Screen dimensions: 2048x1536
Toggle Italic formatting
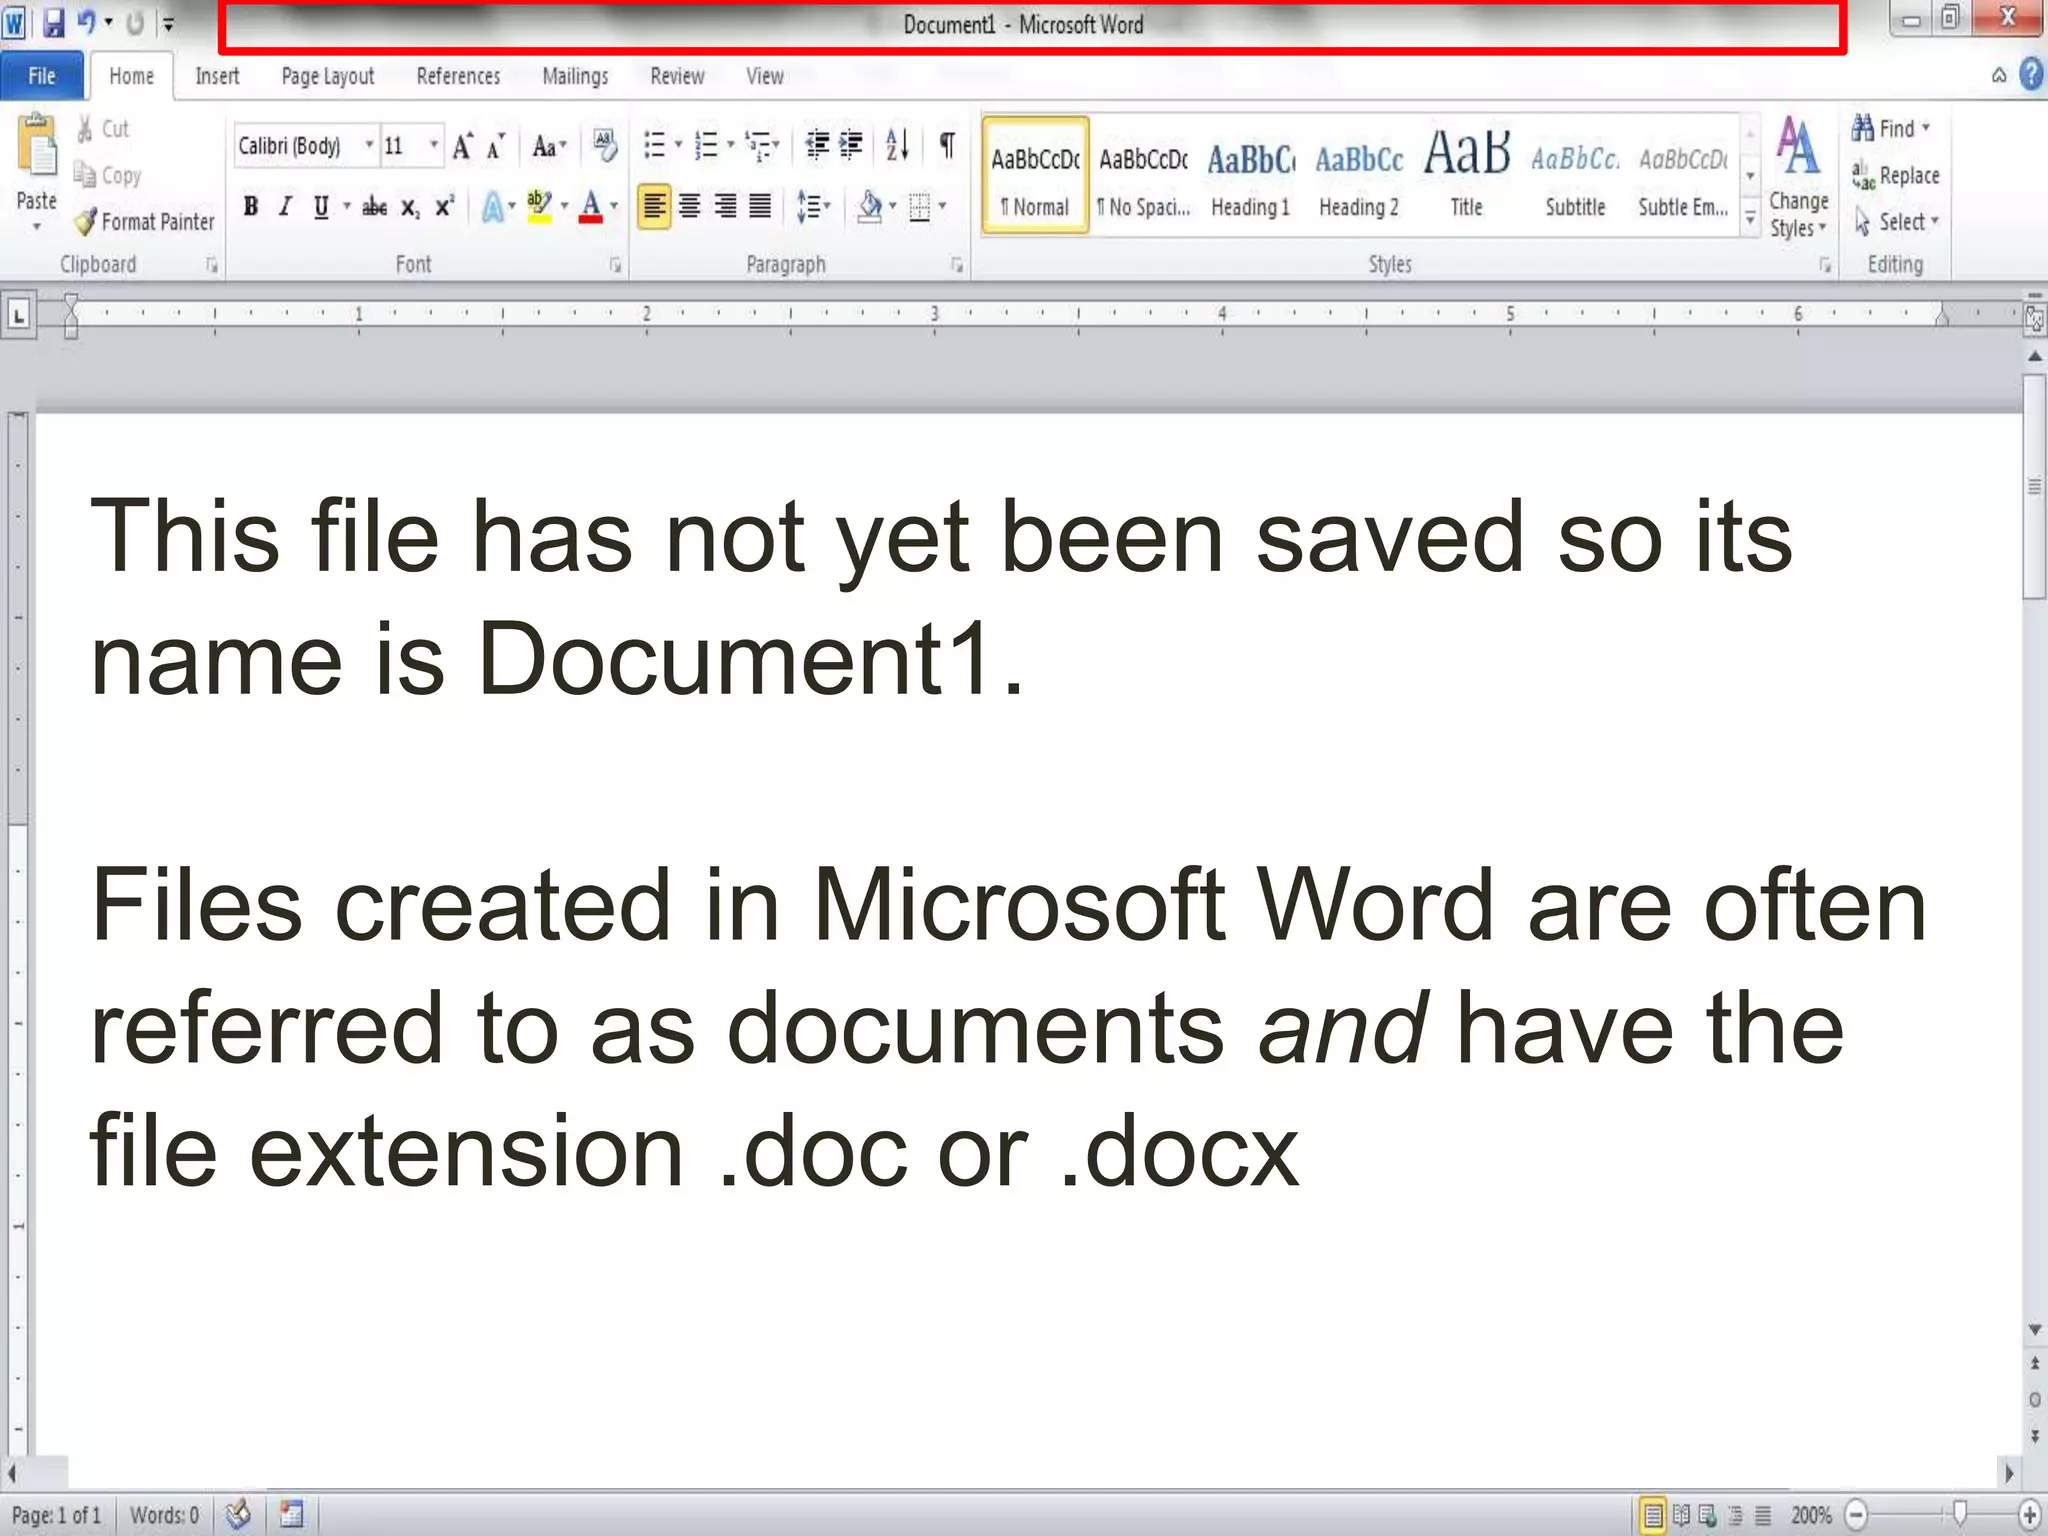point(285,207)
